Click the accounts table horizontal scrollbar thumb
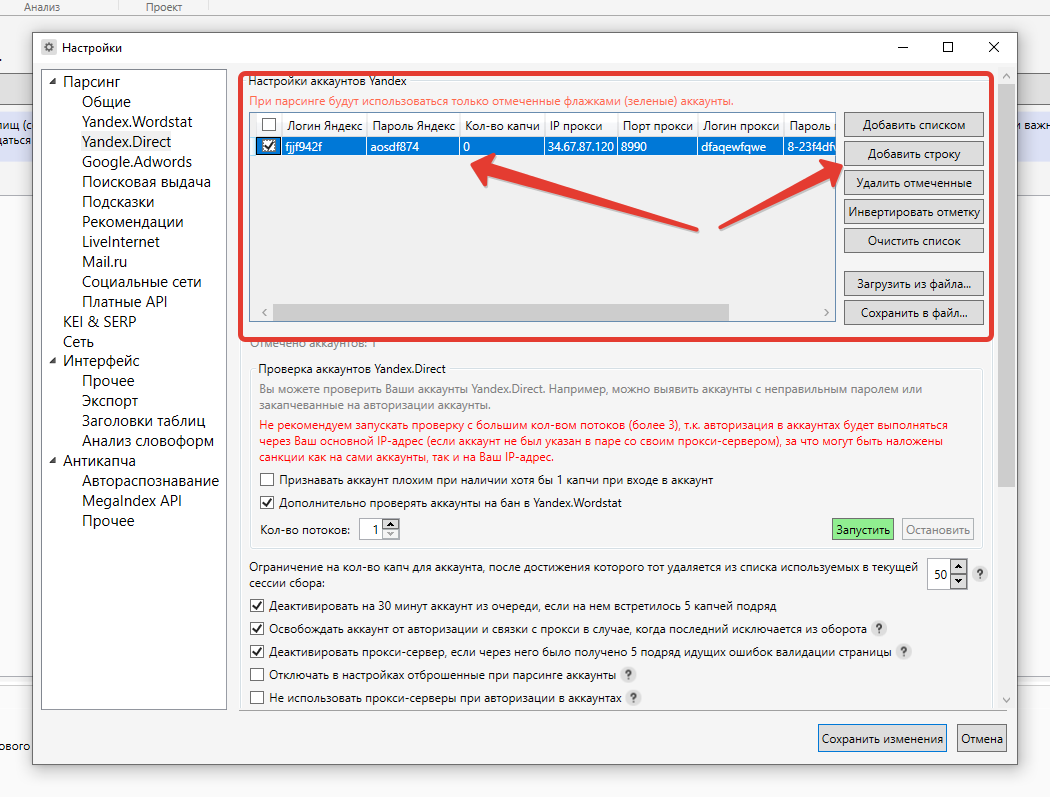 tap(501, 313)
